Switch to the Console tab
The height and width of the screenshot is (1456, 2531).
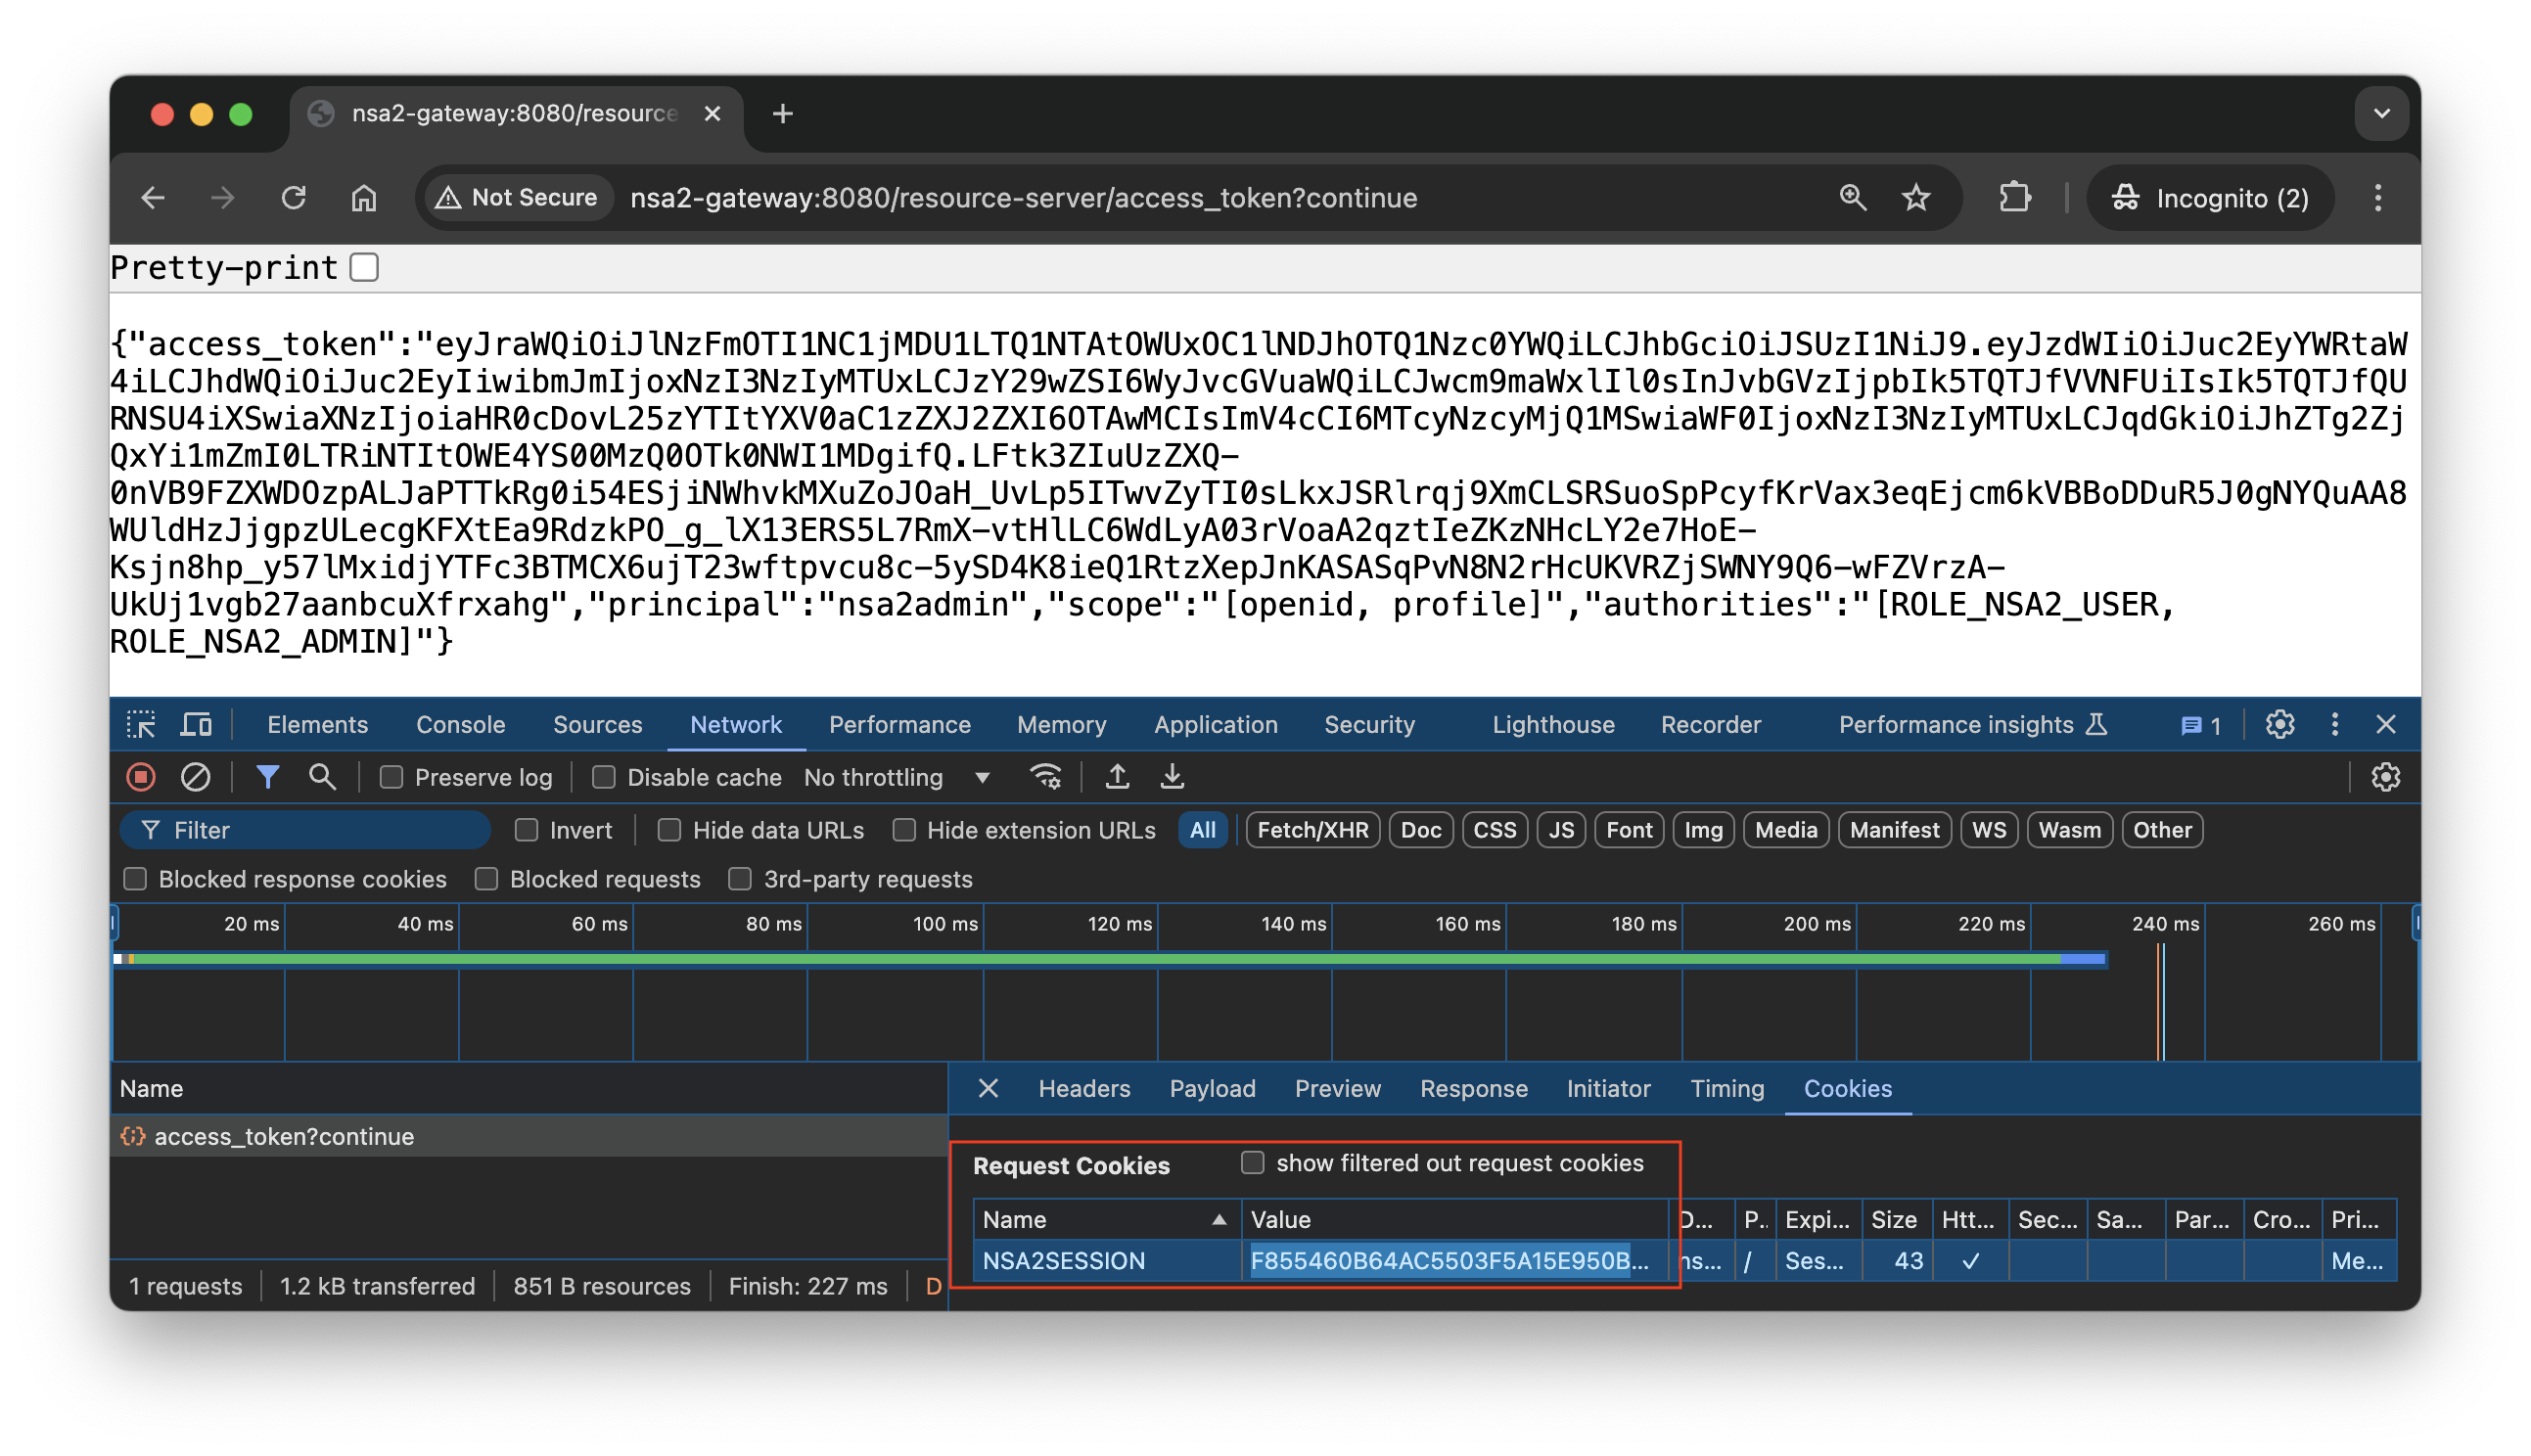(x=460, y=725)
